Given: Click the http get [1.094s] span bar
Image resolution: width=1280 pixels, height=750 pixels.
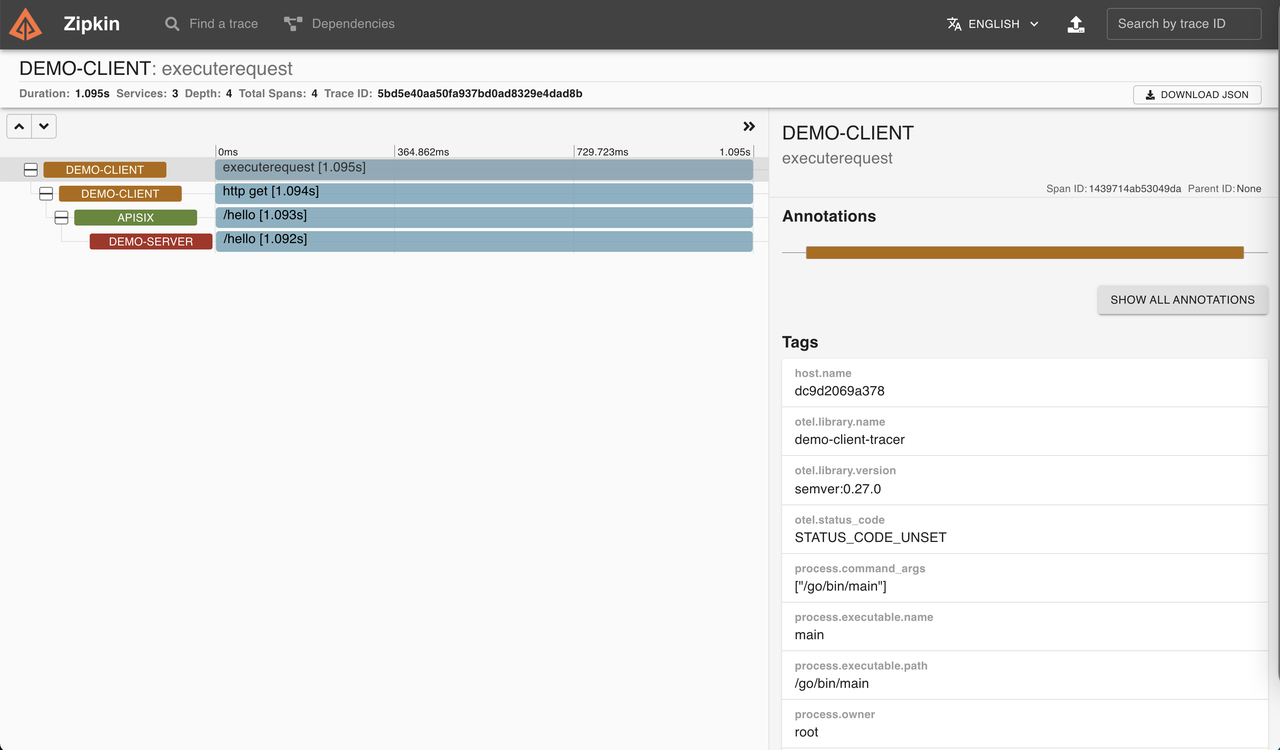Looking at the screenshot, I should (x=484, y=193).
